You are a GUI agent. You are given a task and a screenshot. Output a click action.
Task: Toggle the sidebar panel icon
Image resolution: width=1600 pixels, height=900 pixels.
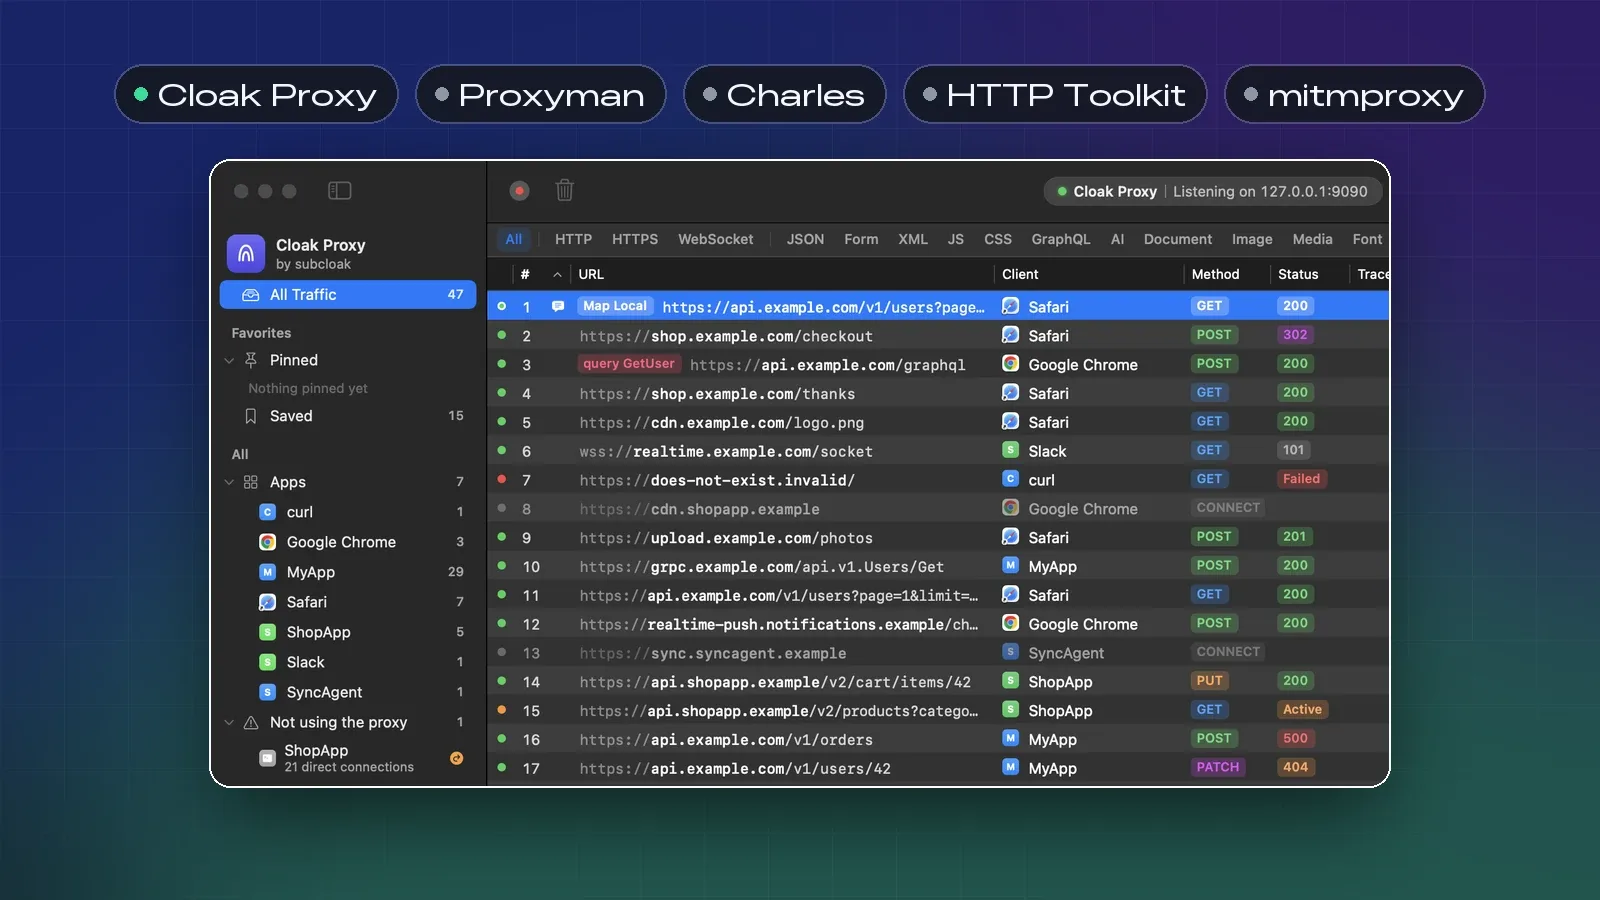coord(340,191)
